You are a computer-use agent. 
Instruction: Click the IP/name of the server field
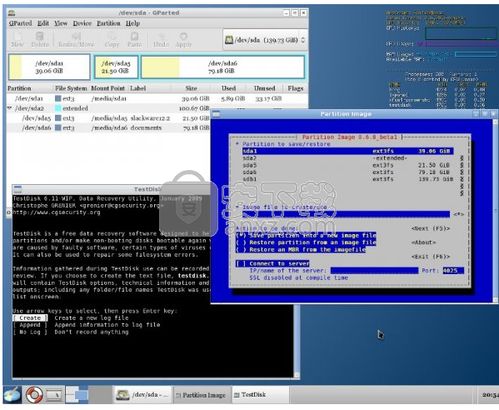click(374, 270)
